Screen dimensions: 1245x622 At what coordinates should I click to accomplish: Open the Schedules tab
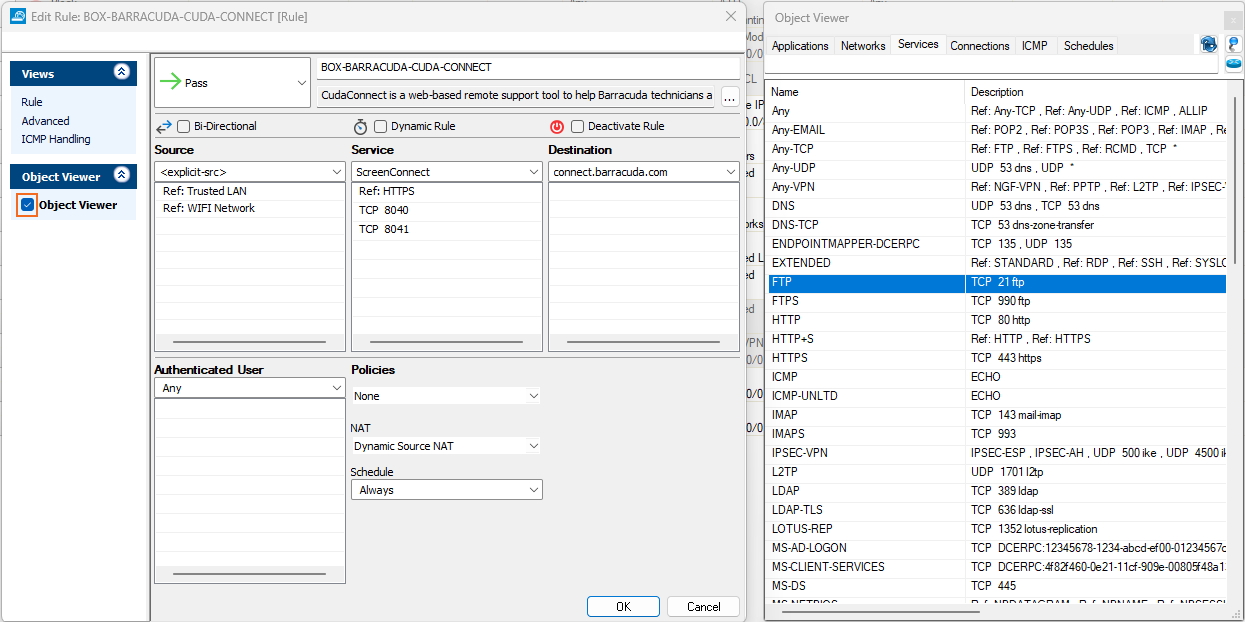click(1088, 46)
